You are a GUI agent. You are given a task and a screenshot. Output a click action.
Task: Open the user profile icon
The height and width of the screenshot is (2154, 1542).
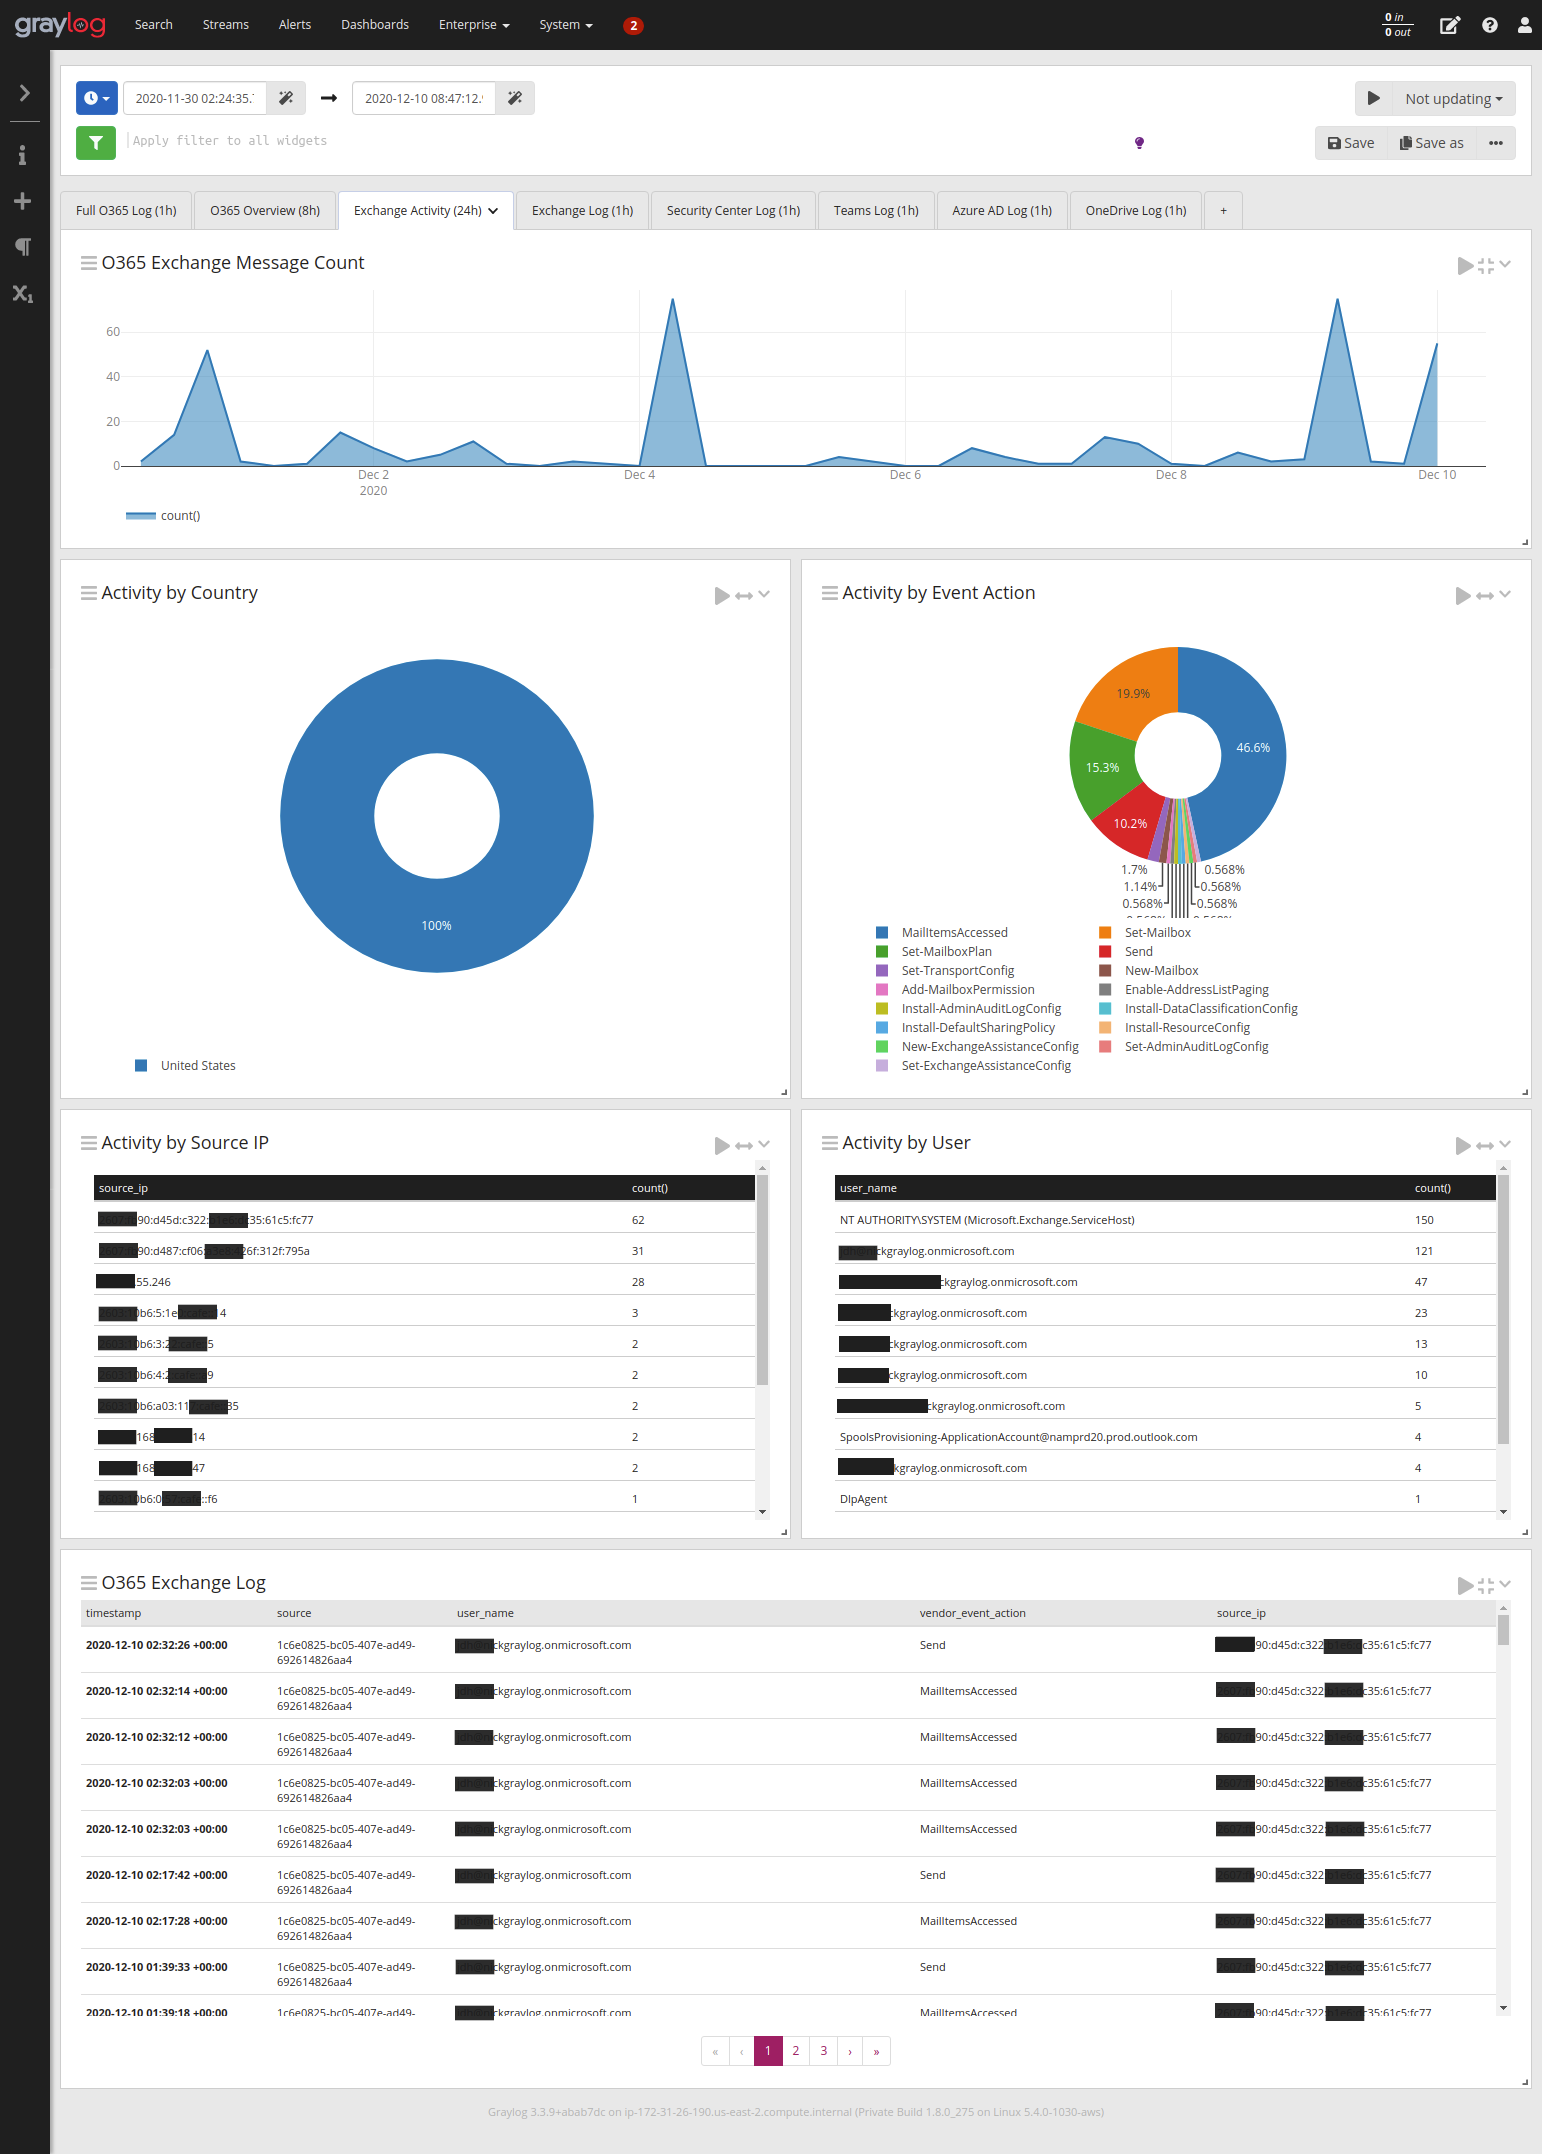pyautogui.click(x=1524, y=25)
